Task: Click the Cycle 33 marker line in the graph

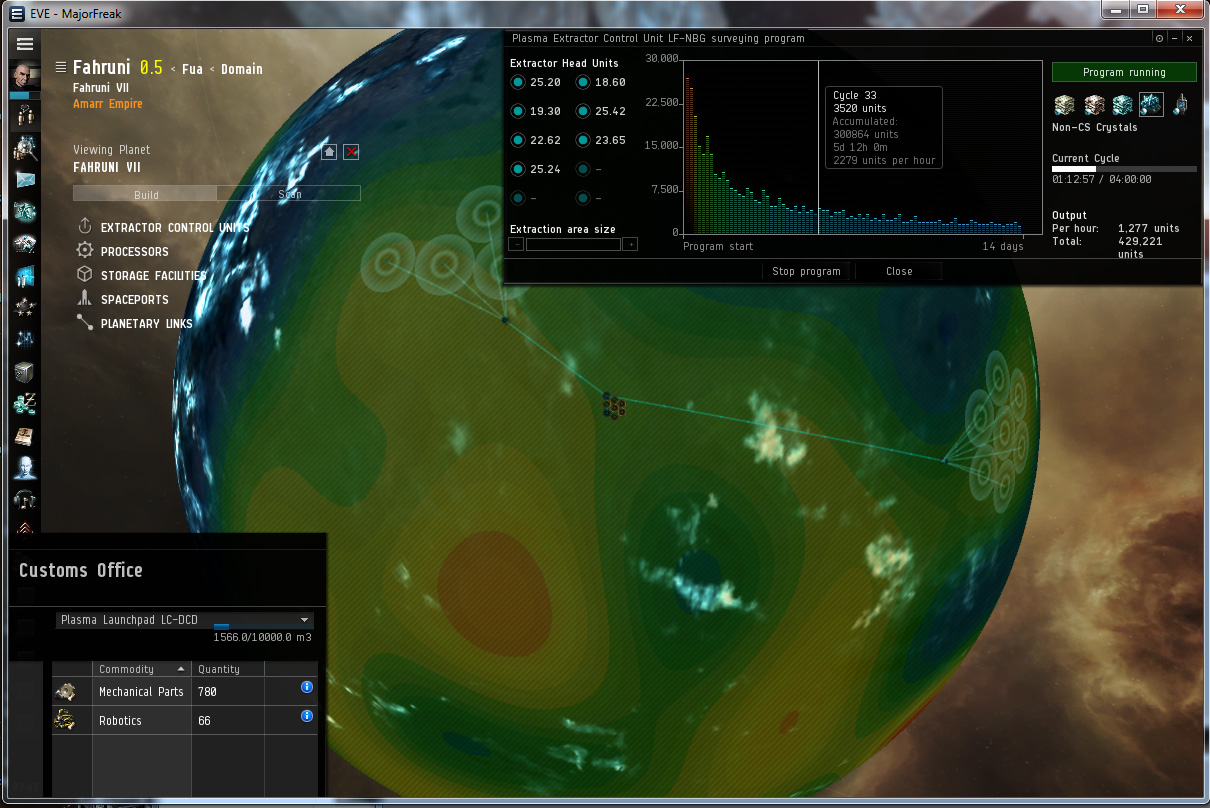Action: coord(818,146)
